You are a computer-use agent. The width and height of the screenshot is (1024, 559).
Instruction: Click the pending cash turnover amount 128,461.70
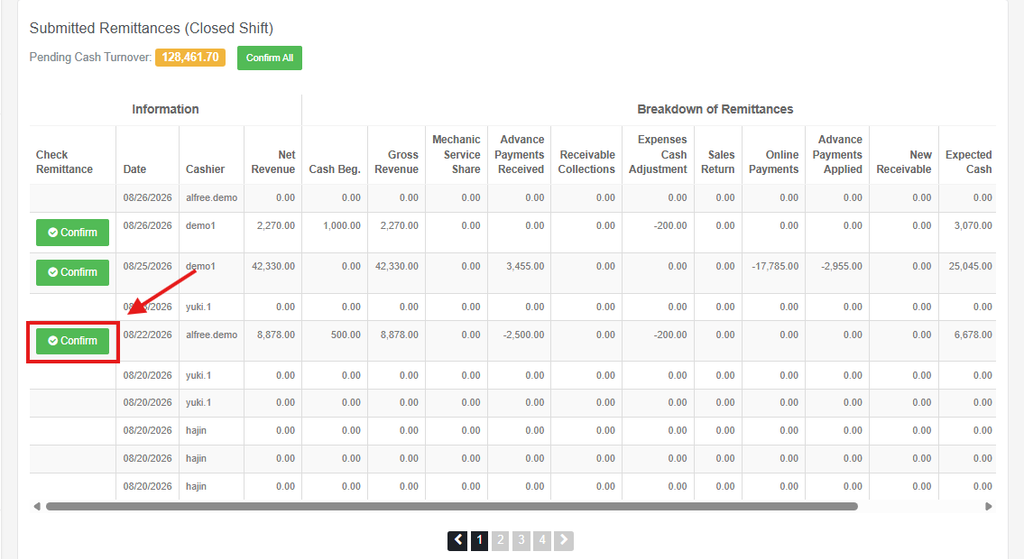click(190, 57)
